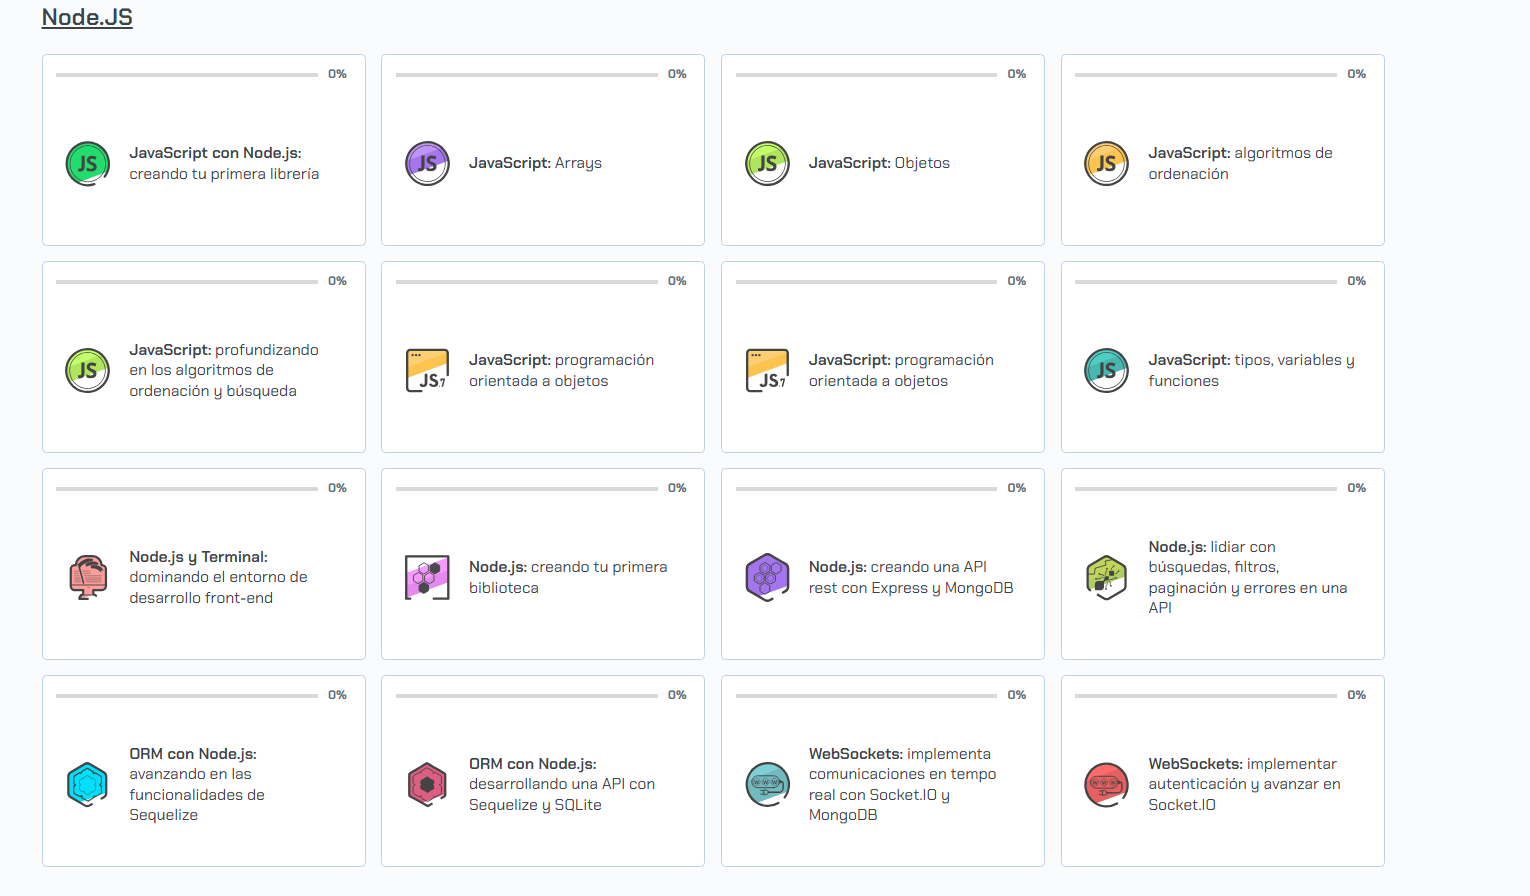The height and width of the screenshot is (896, 1530).
Task: Click progress bar on 'WebSockets: implementa comunicaciones' card
Action: pos(866,695)
